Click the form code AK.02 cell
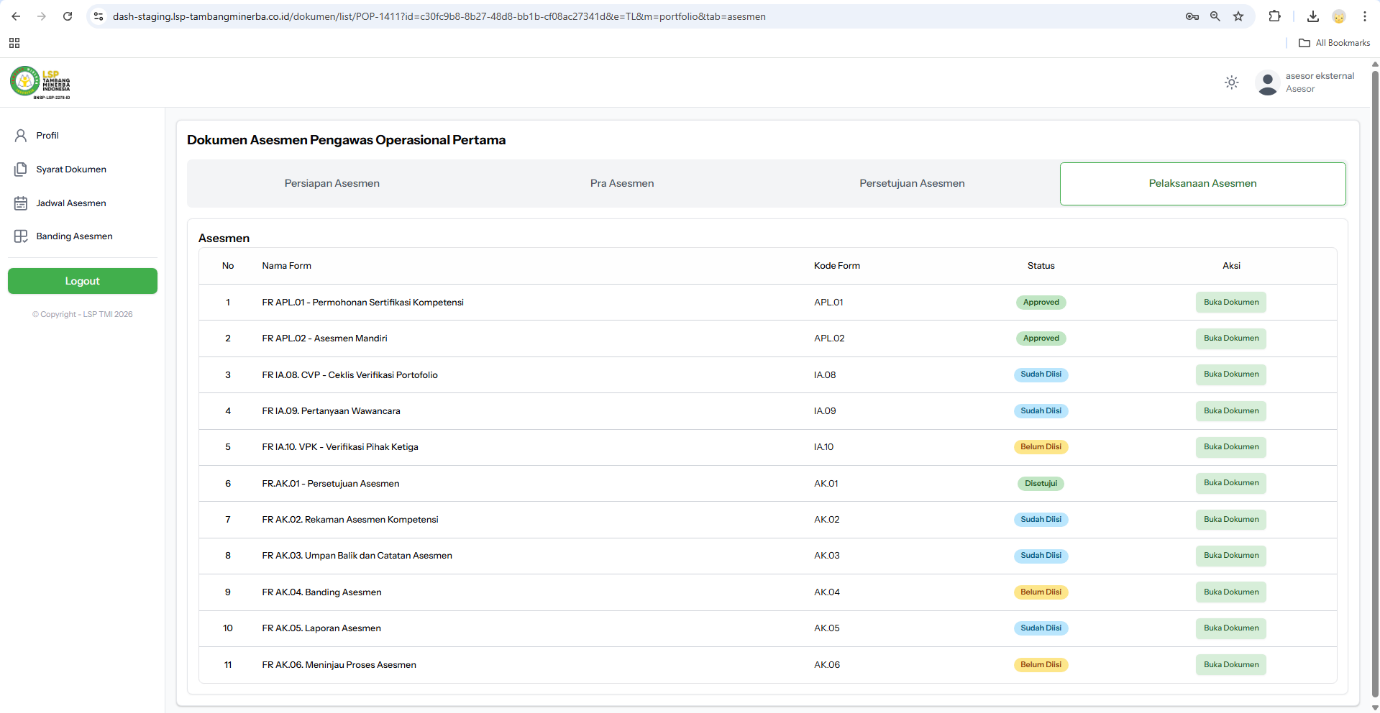Screen dimensions: 1380x713 click(x=827, y=519)
